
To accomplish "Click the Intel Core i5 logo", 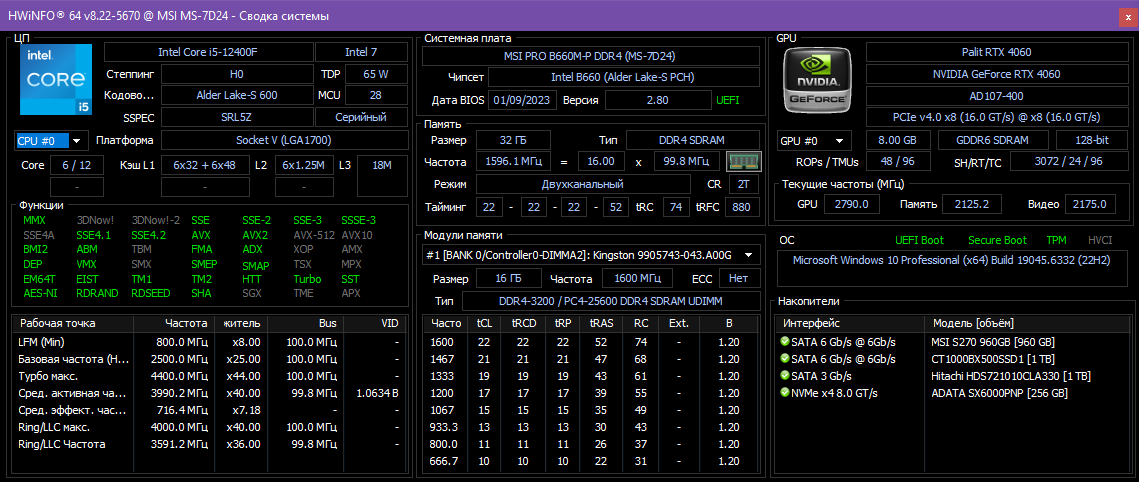I will click(x=55, y=79).
